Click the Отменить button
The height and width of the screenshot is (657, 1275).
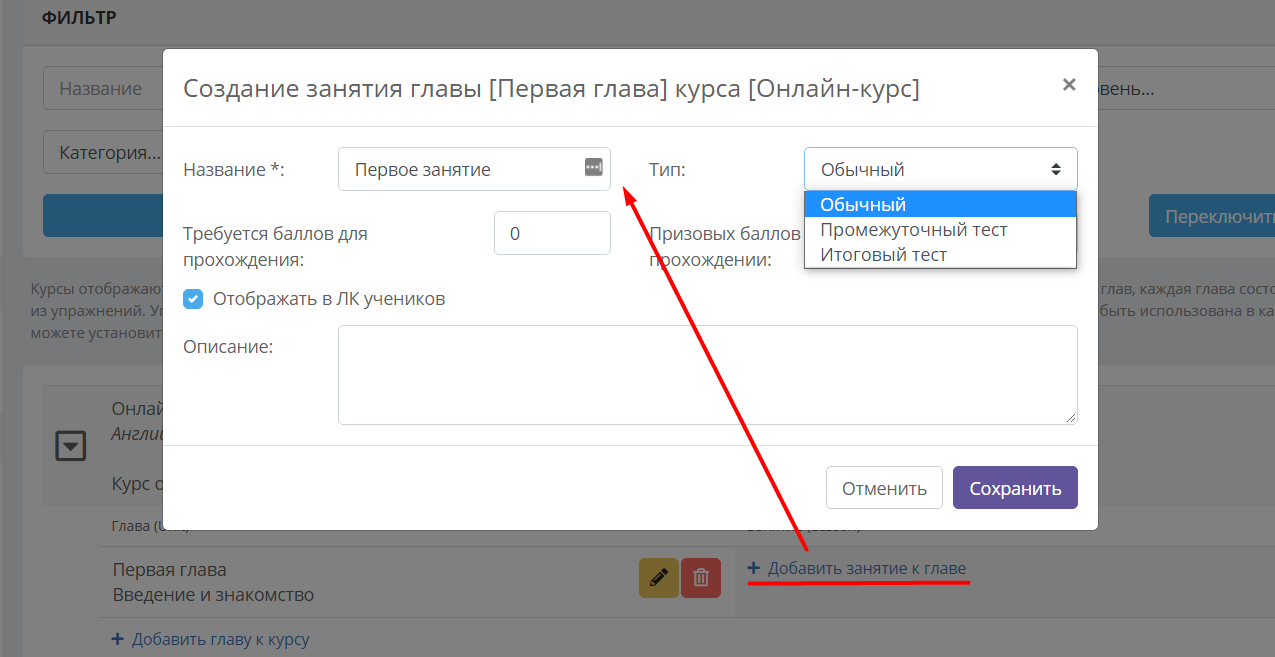point(884,488)
